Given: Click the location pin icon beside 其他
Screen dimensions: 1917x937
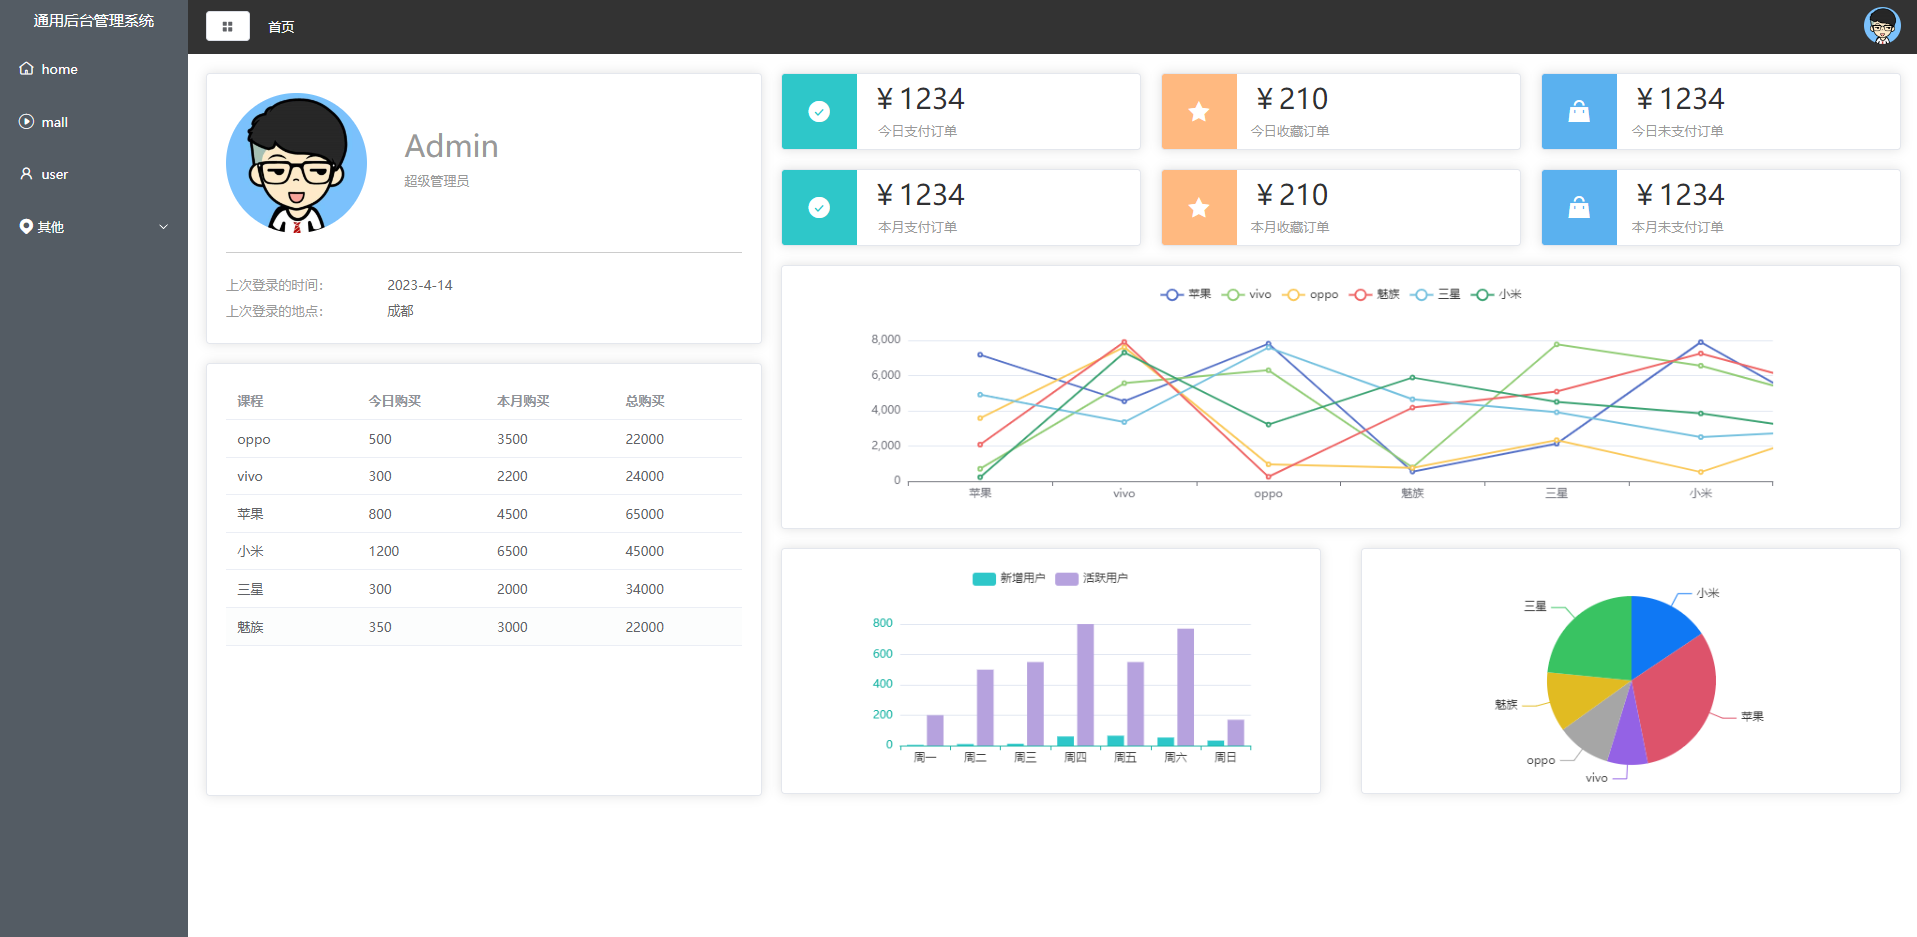Looking at the screenshot, I should pos(26,226).
